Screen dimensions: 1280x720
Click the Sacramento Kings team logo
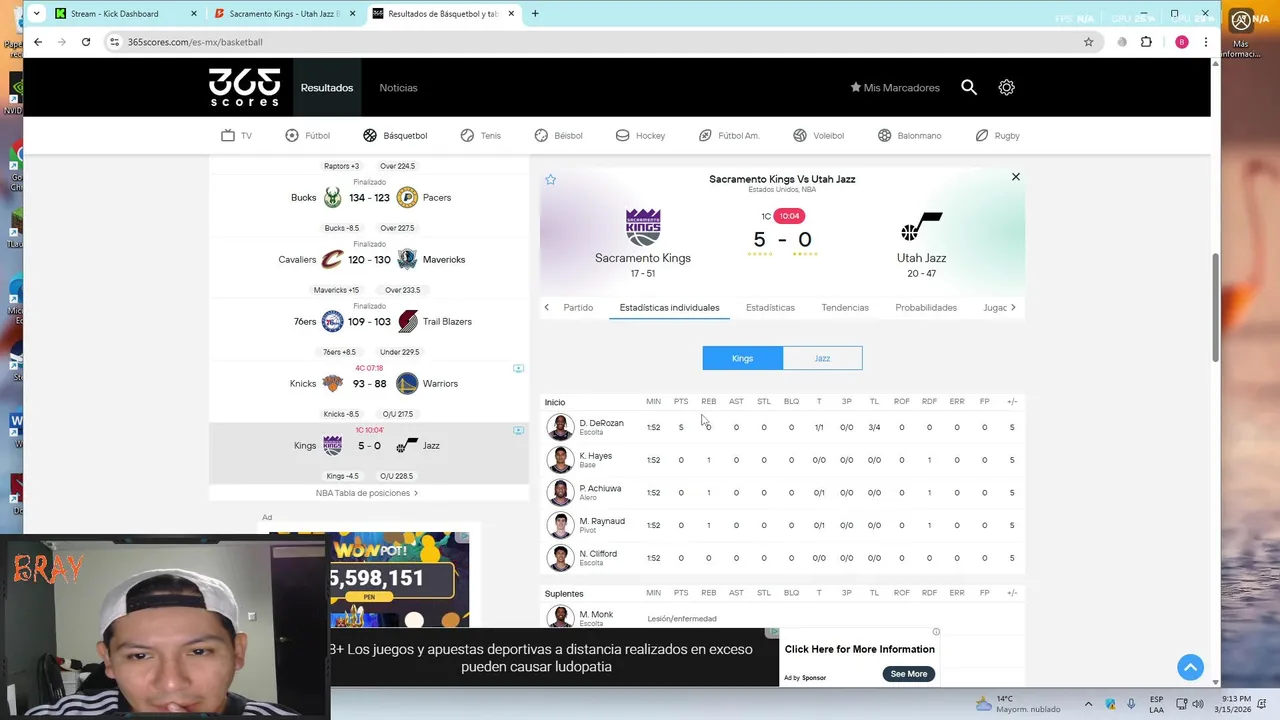click(643, 227)
